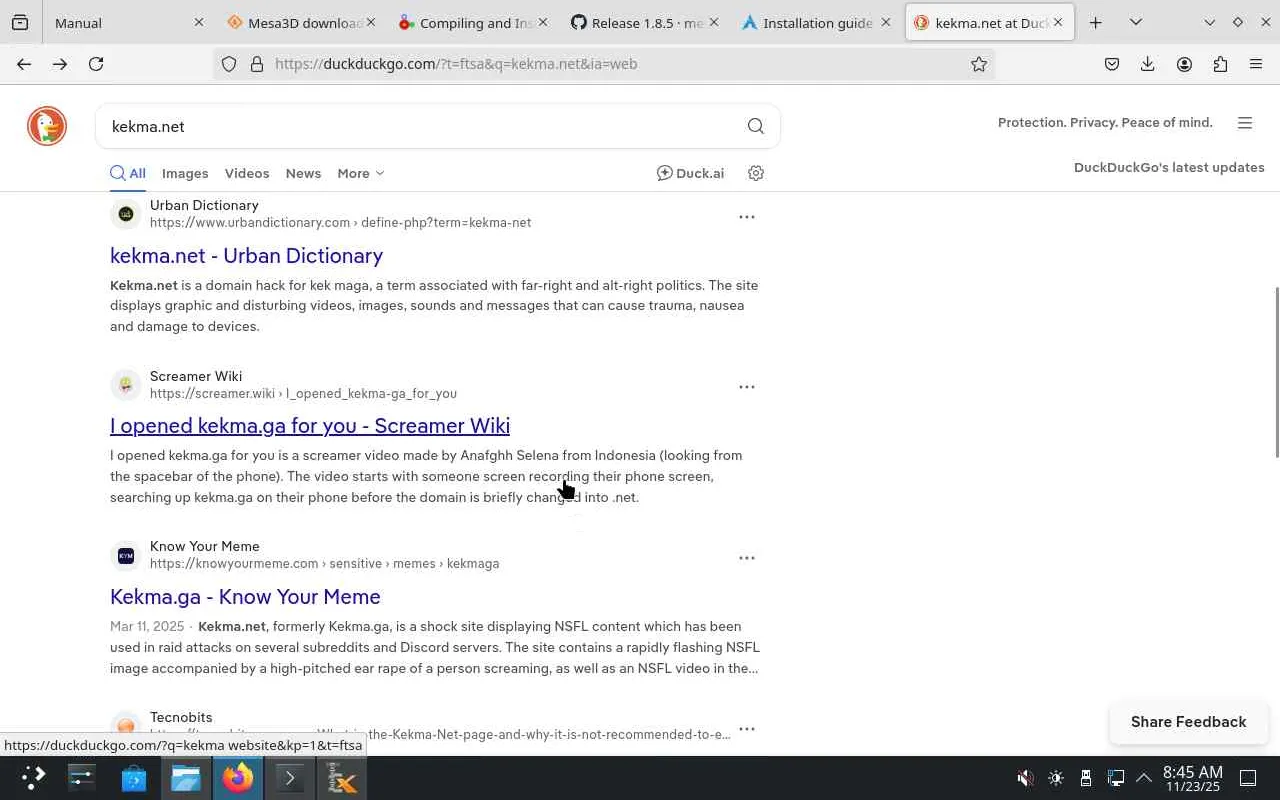
Task: Open options for the Know Your Meme result
Action: 747,558
